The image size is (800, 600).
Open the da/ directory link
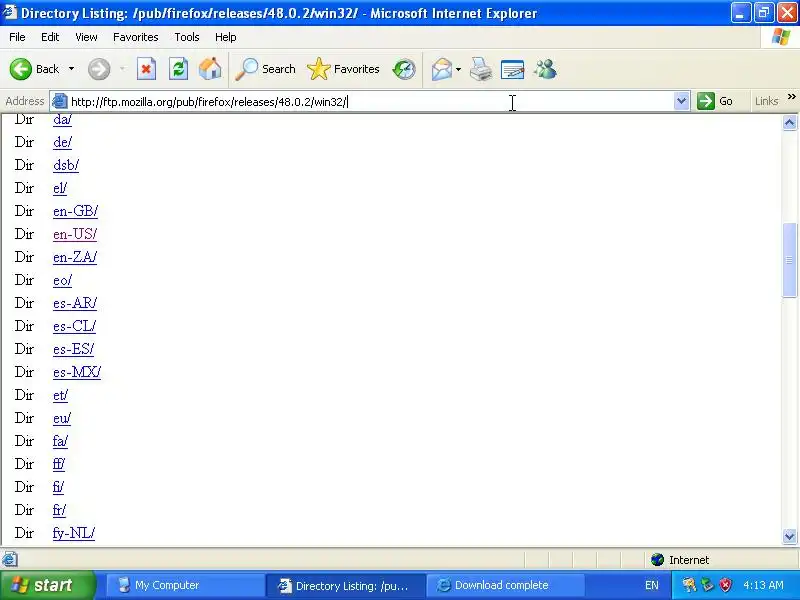click(62, 120)
